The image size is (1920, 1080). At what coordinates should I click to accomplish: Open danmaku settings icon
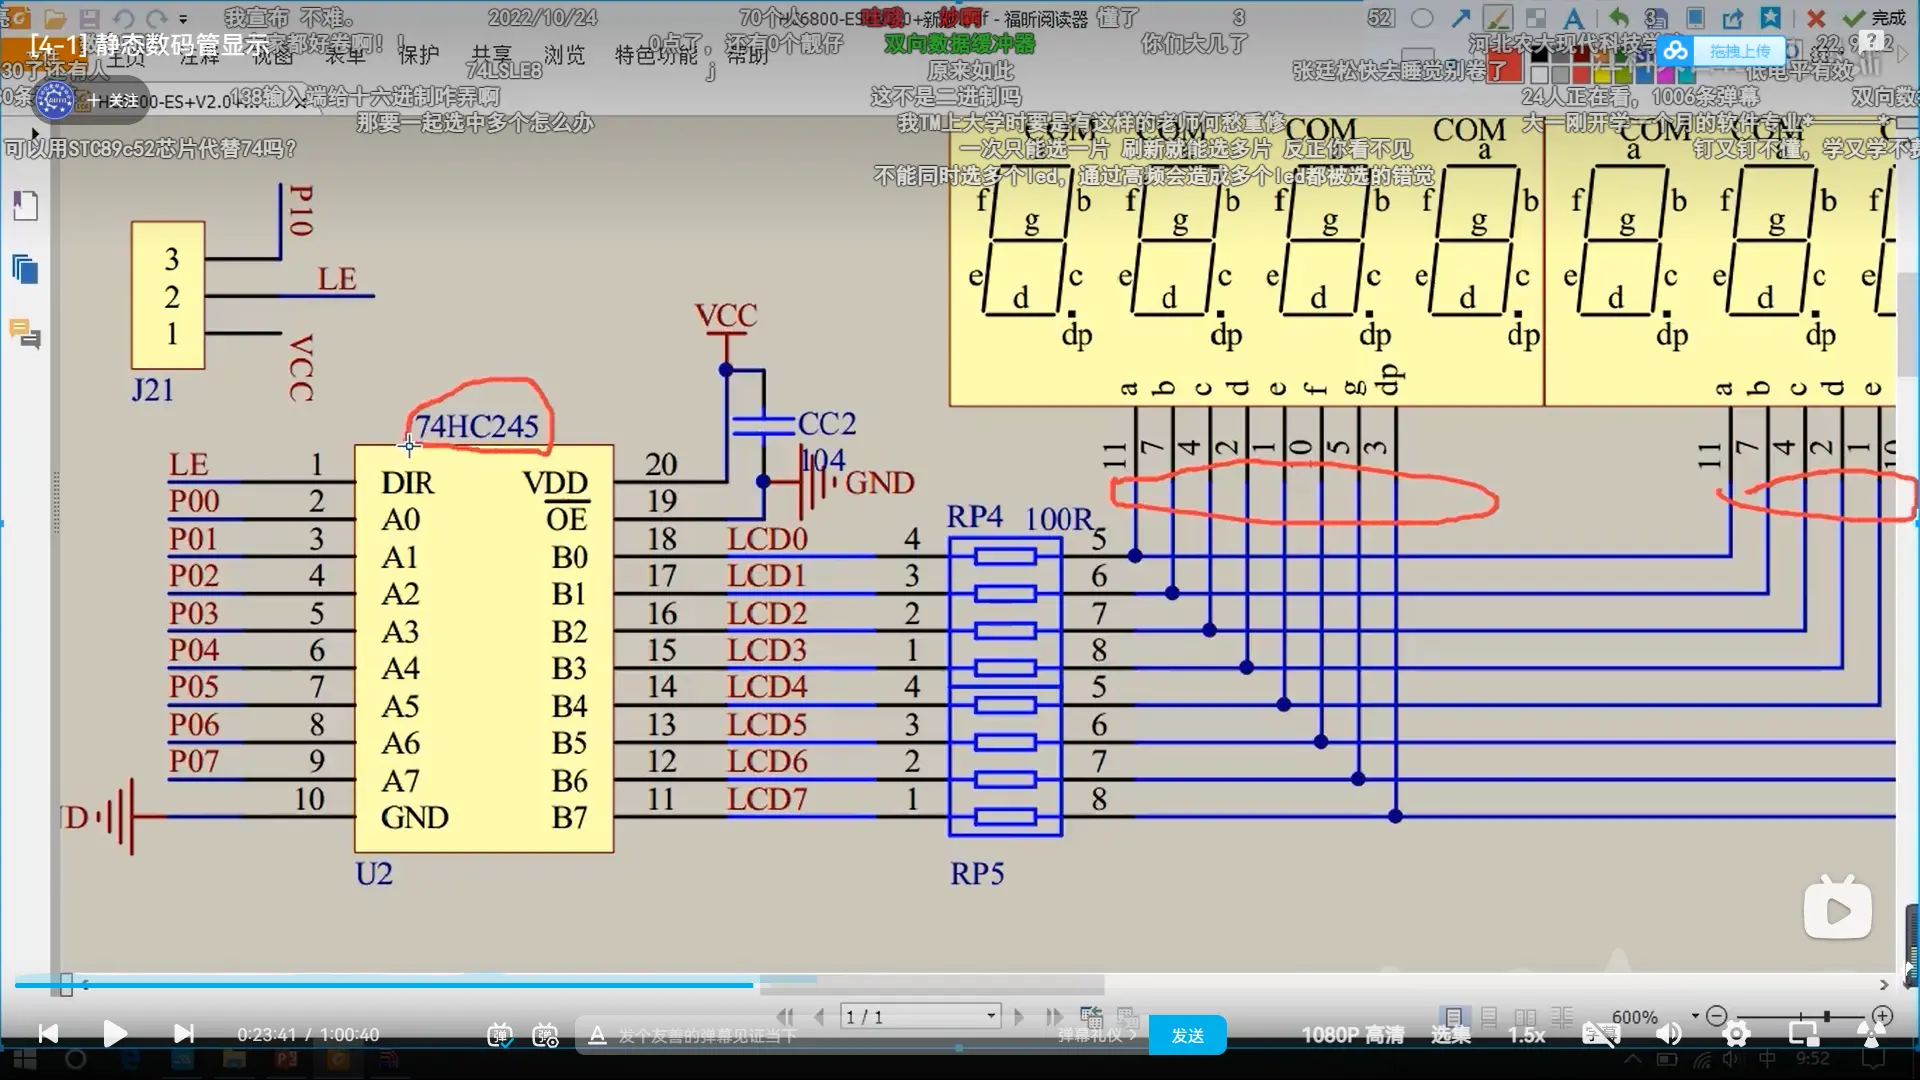(545, 1035)
